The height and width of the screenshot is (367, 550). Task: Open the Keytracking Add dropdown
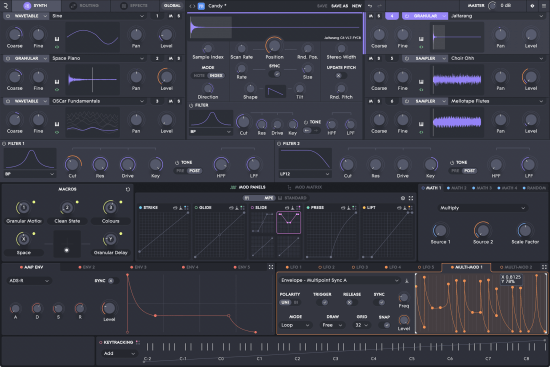[x=119, y=354]
